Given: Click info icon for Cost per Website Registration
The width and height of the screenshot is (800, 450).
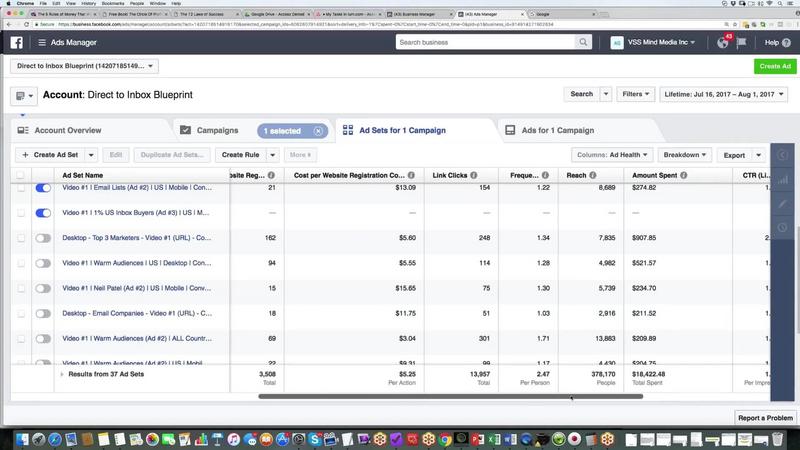Looking at the screenshot, I should 411,175.
